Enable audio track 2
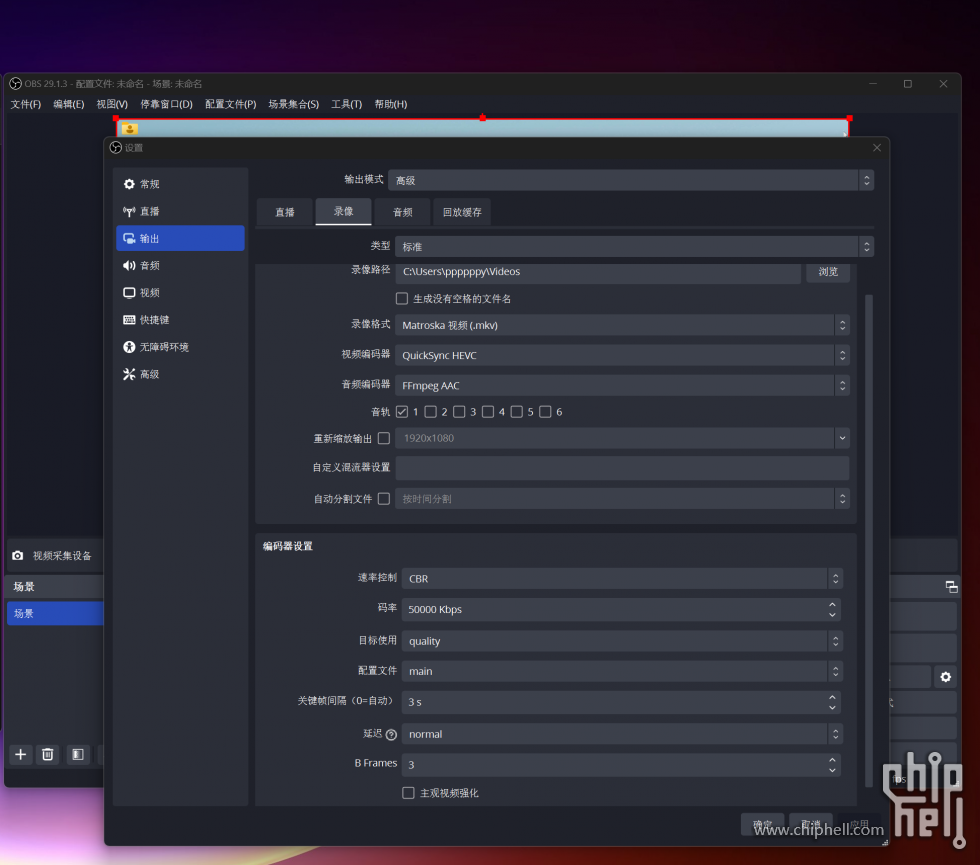The width and height of the screenshot is (980, 865). pos(431,412)
